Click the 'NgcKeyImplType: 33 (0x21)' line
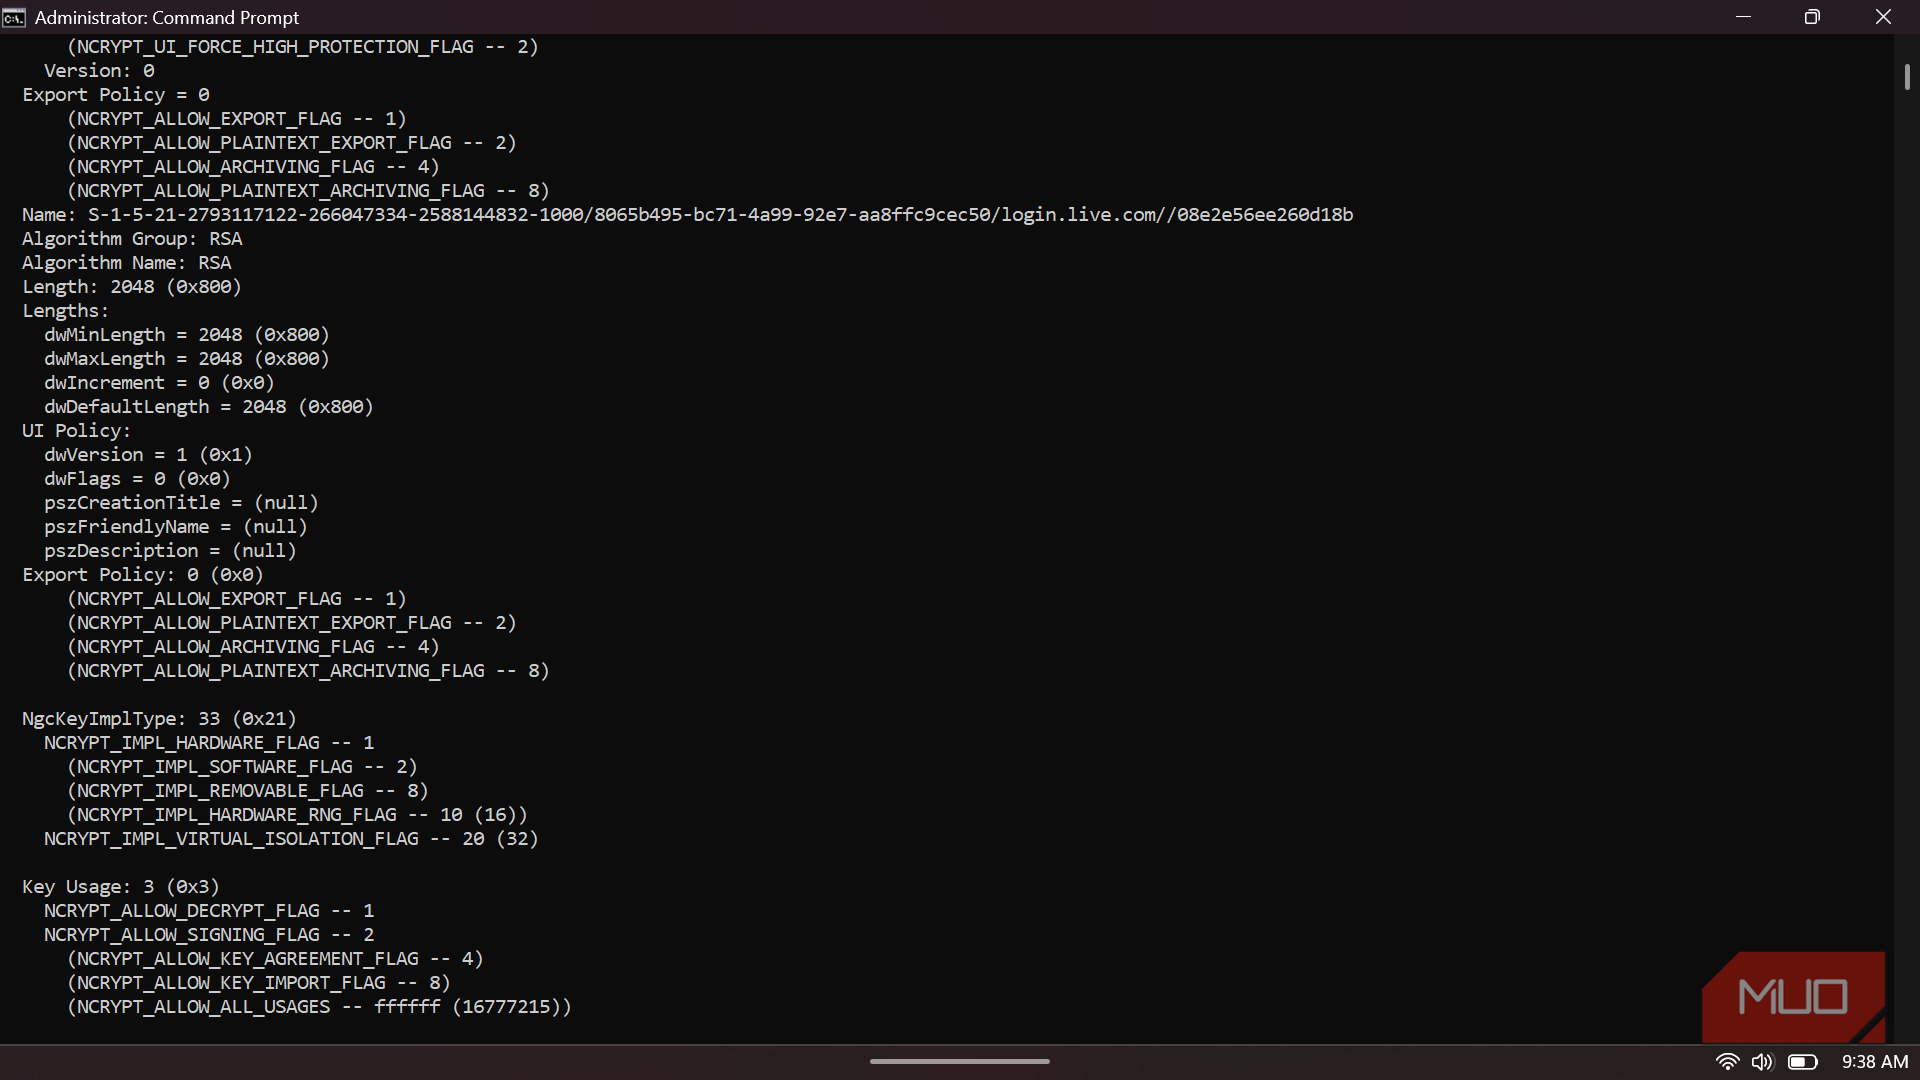Screen dimensions: 1920x1080 click(159, 719)
